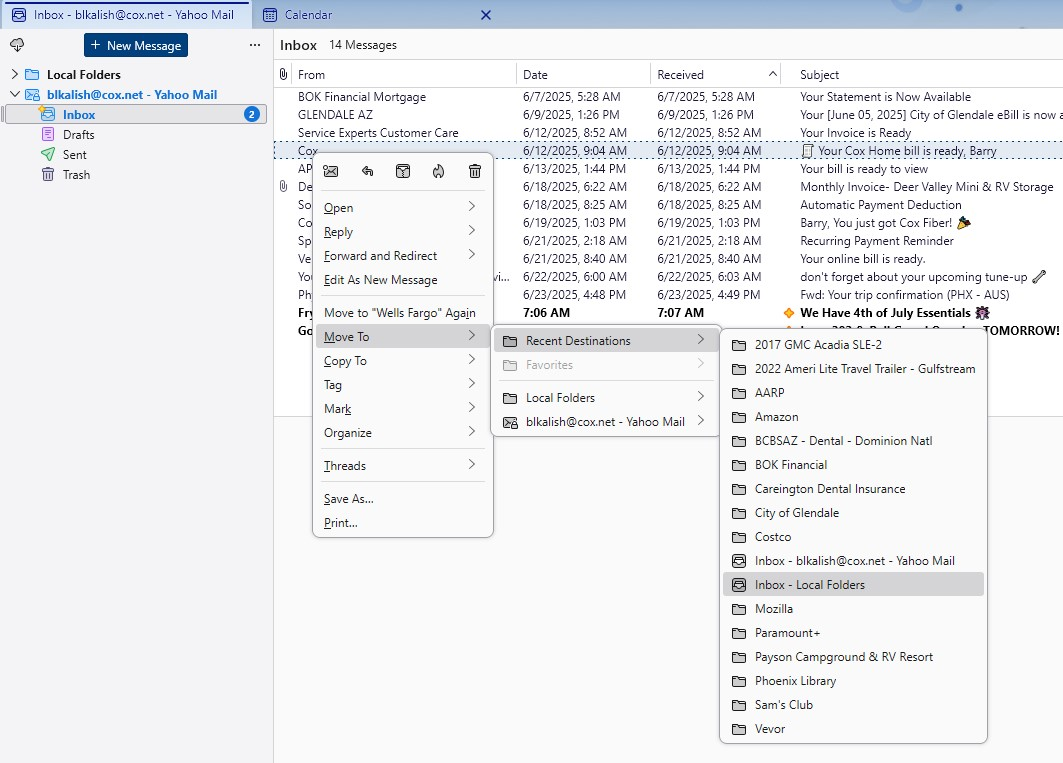Click Recent Destinations in the Move To submenu
Image resolution: width=1063 pixels, height=763 pixels.
pos(605,340)
